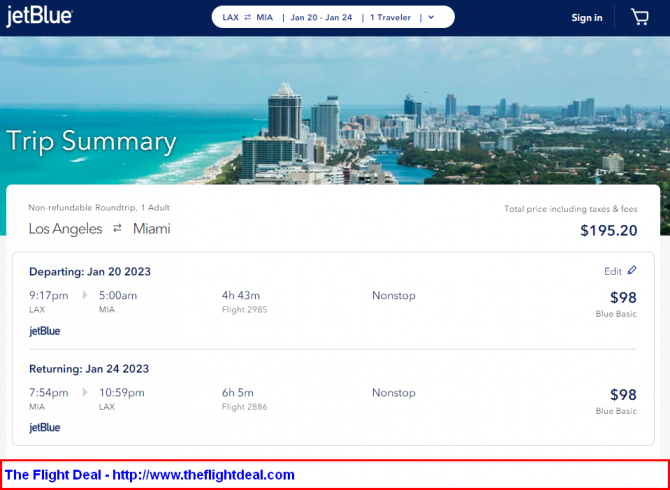Screen dimensions: 670x490
Task: Click Nonstop on the returning flight
Action: (394, 393)
